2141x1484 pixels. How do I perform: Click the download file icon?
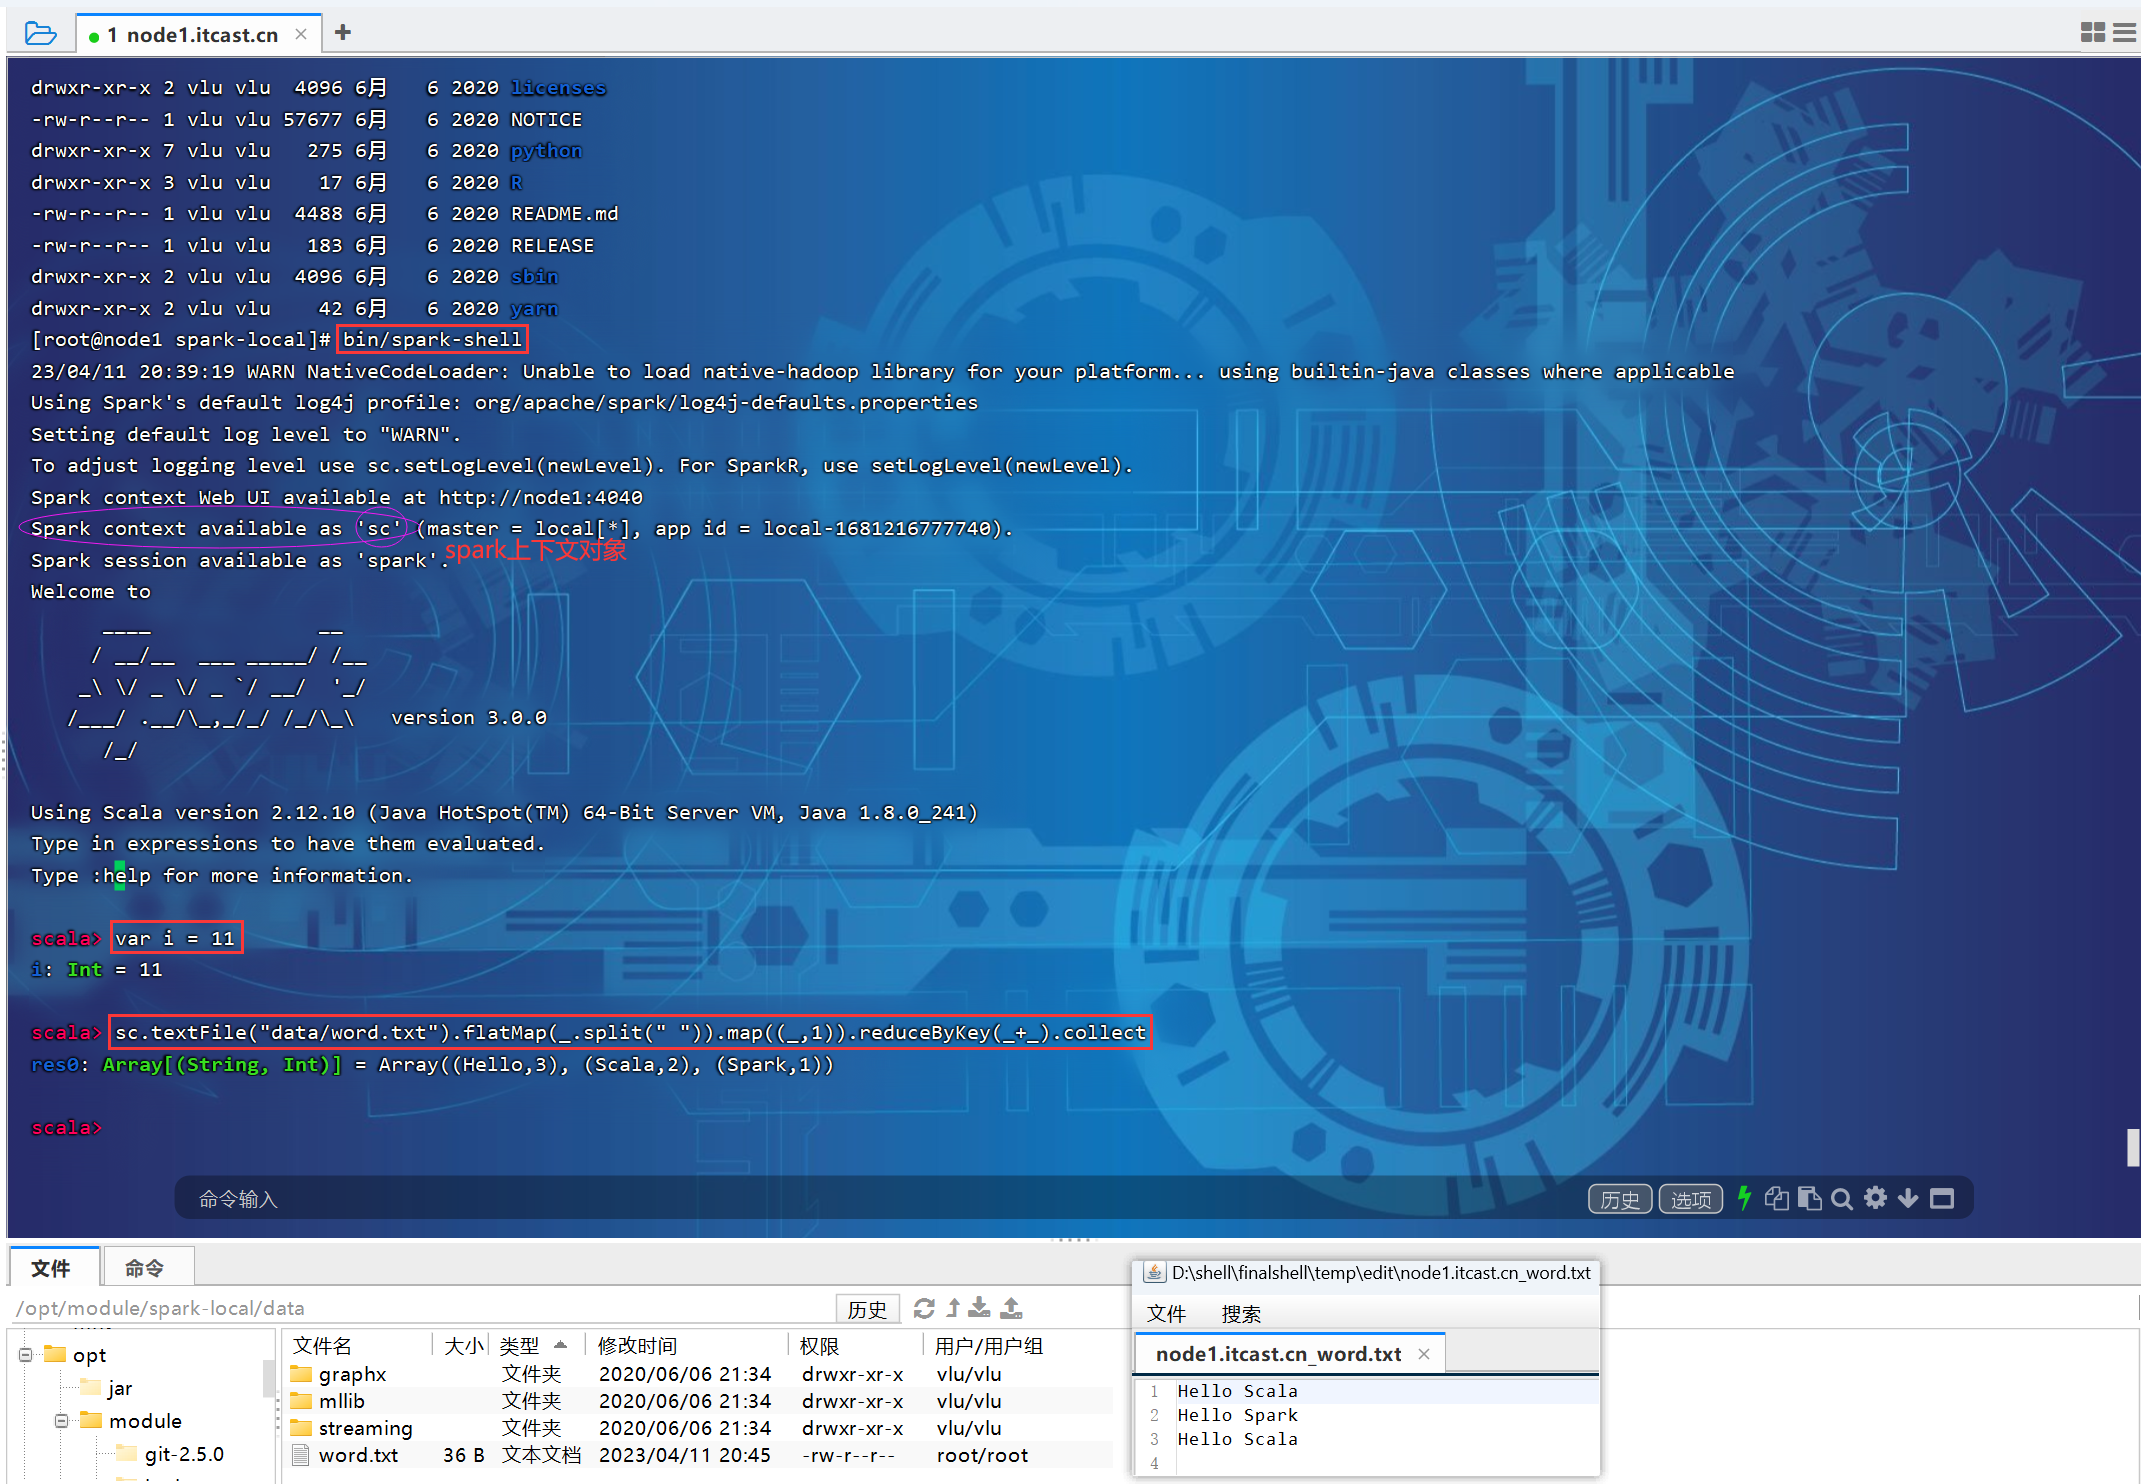pyautogui.click(x=980, y=1308)
